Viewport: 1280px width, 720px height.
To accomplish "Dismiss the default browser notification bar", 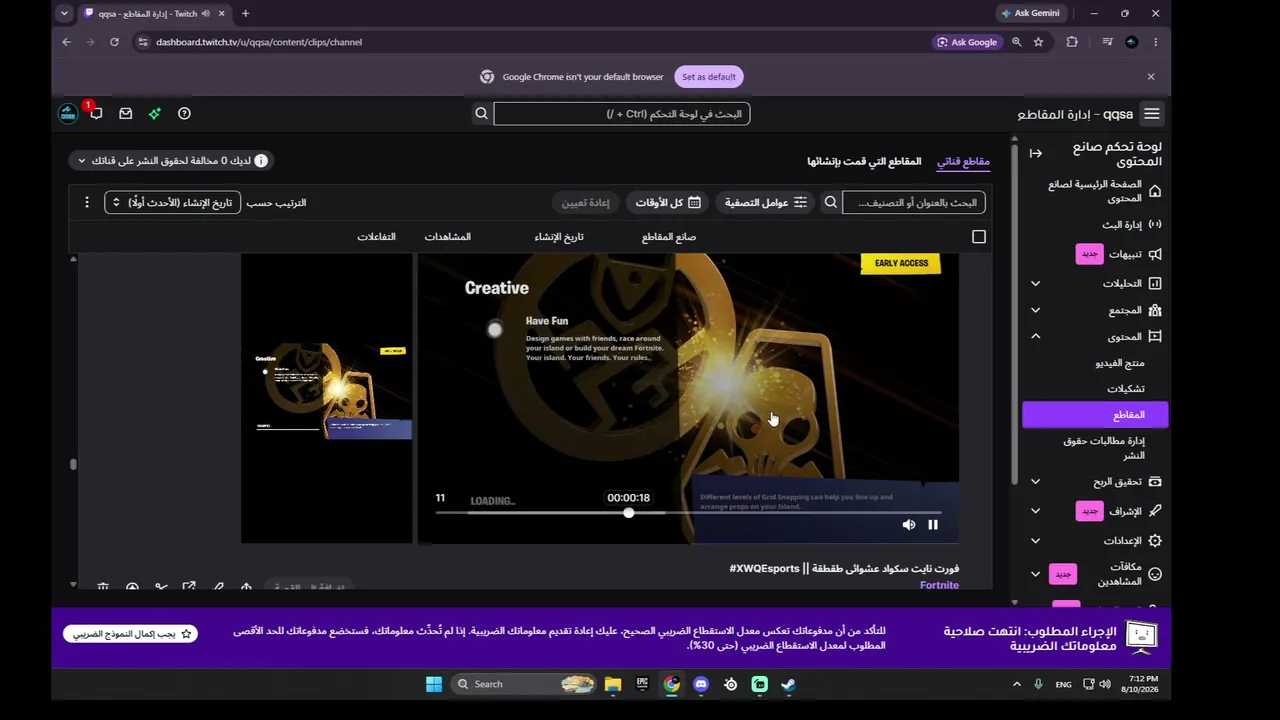I will click(x=1151, y=77).
